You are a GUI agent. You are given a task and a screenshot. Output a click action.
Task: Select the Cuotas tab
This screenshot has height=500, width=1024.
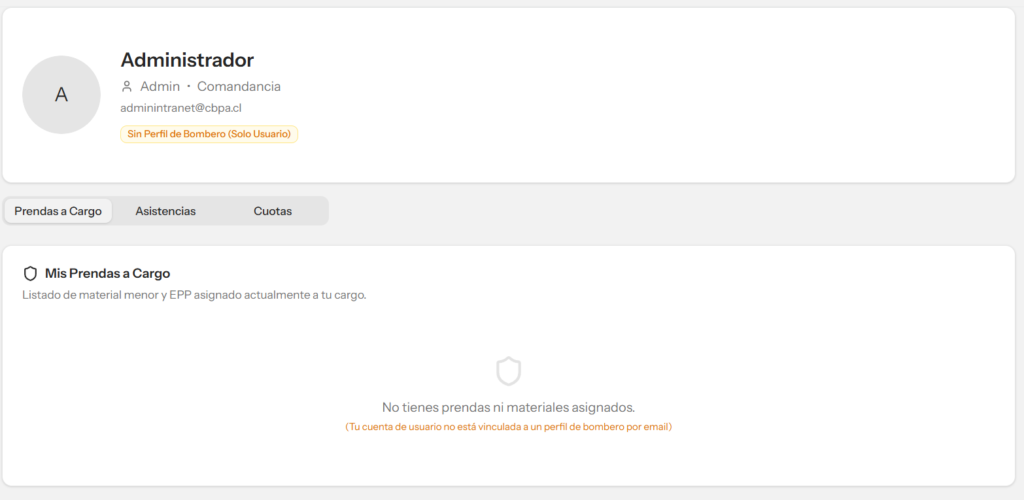[x=272, y=211]
